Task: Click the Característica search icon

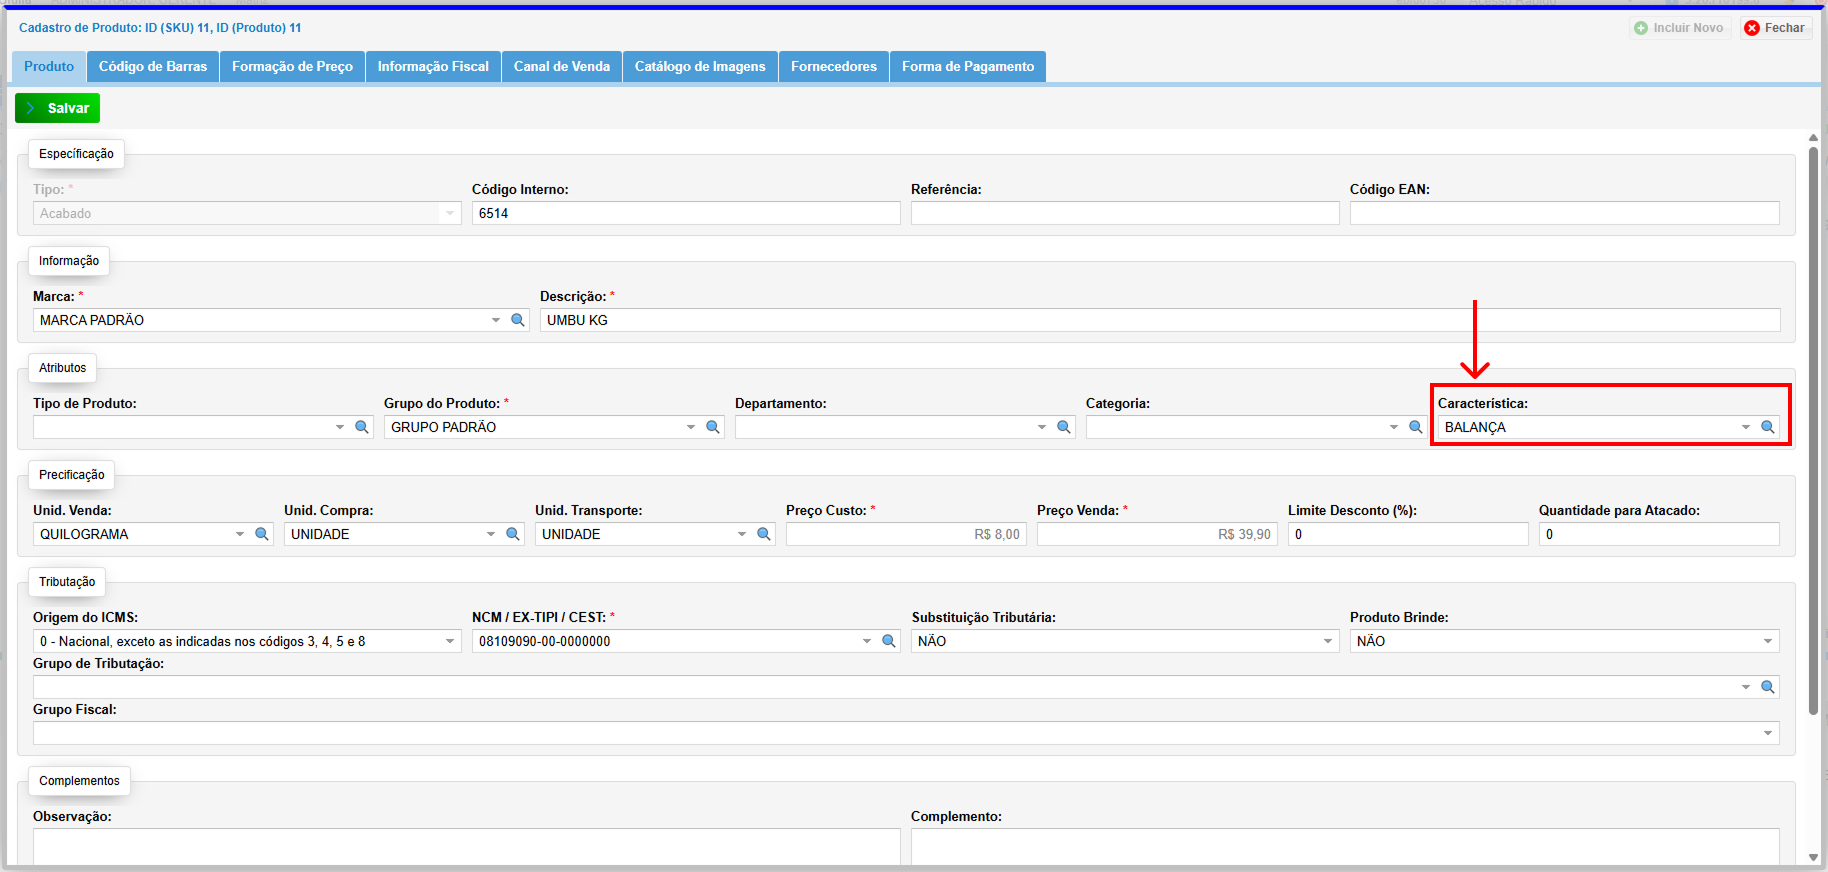Action: (1768, 427)
